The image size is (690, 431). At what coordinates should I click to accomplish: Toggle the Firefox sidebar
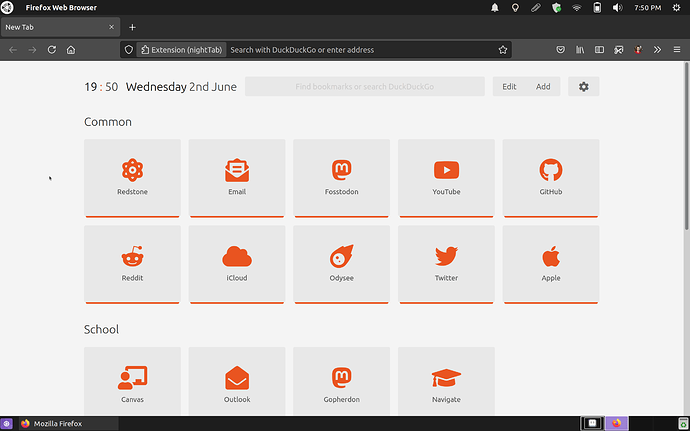599,50
